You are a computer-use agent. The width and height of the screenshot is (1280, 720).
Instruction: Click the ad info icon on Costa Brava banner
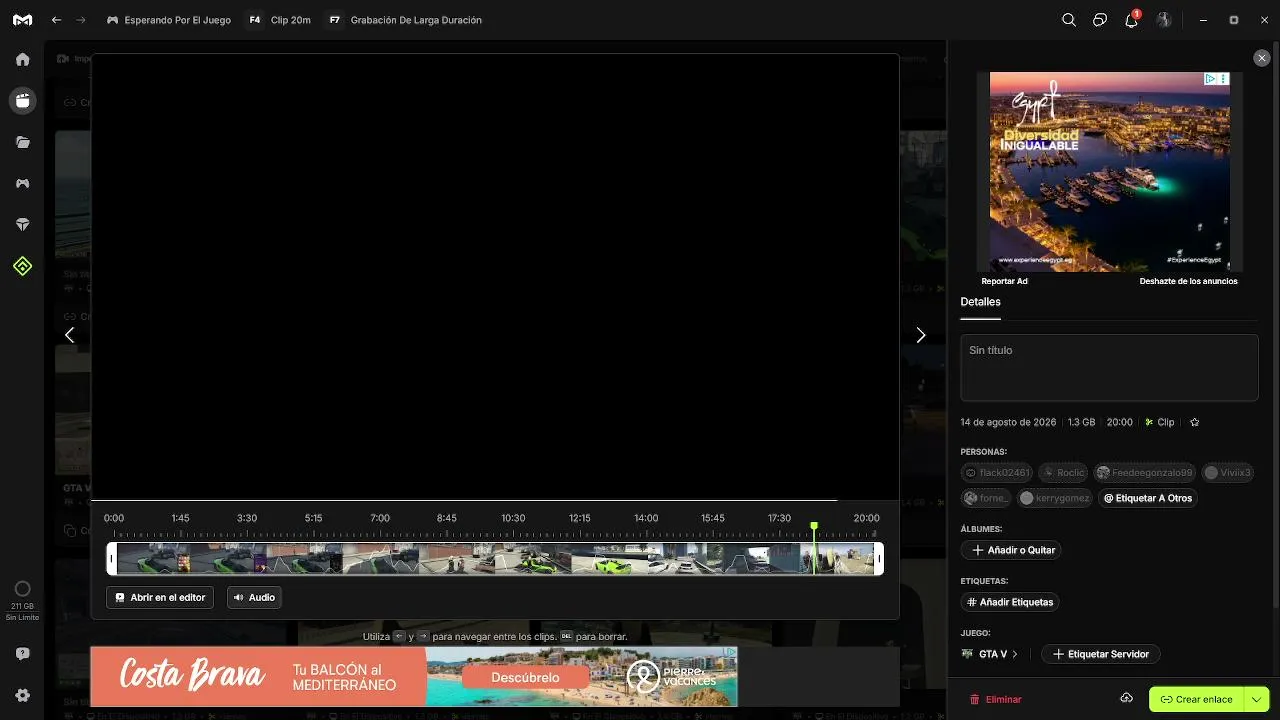coord(731,652)
